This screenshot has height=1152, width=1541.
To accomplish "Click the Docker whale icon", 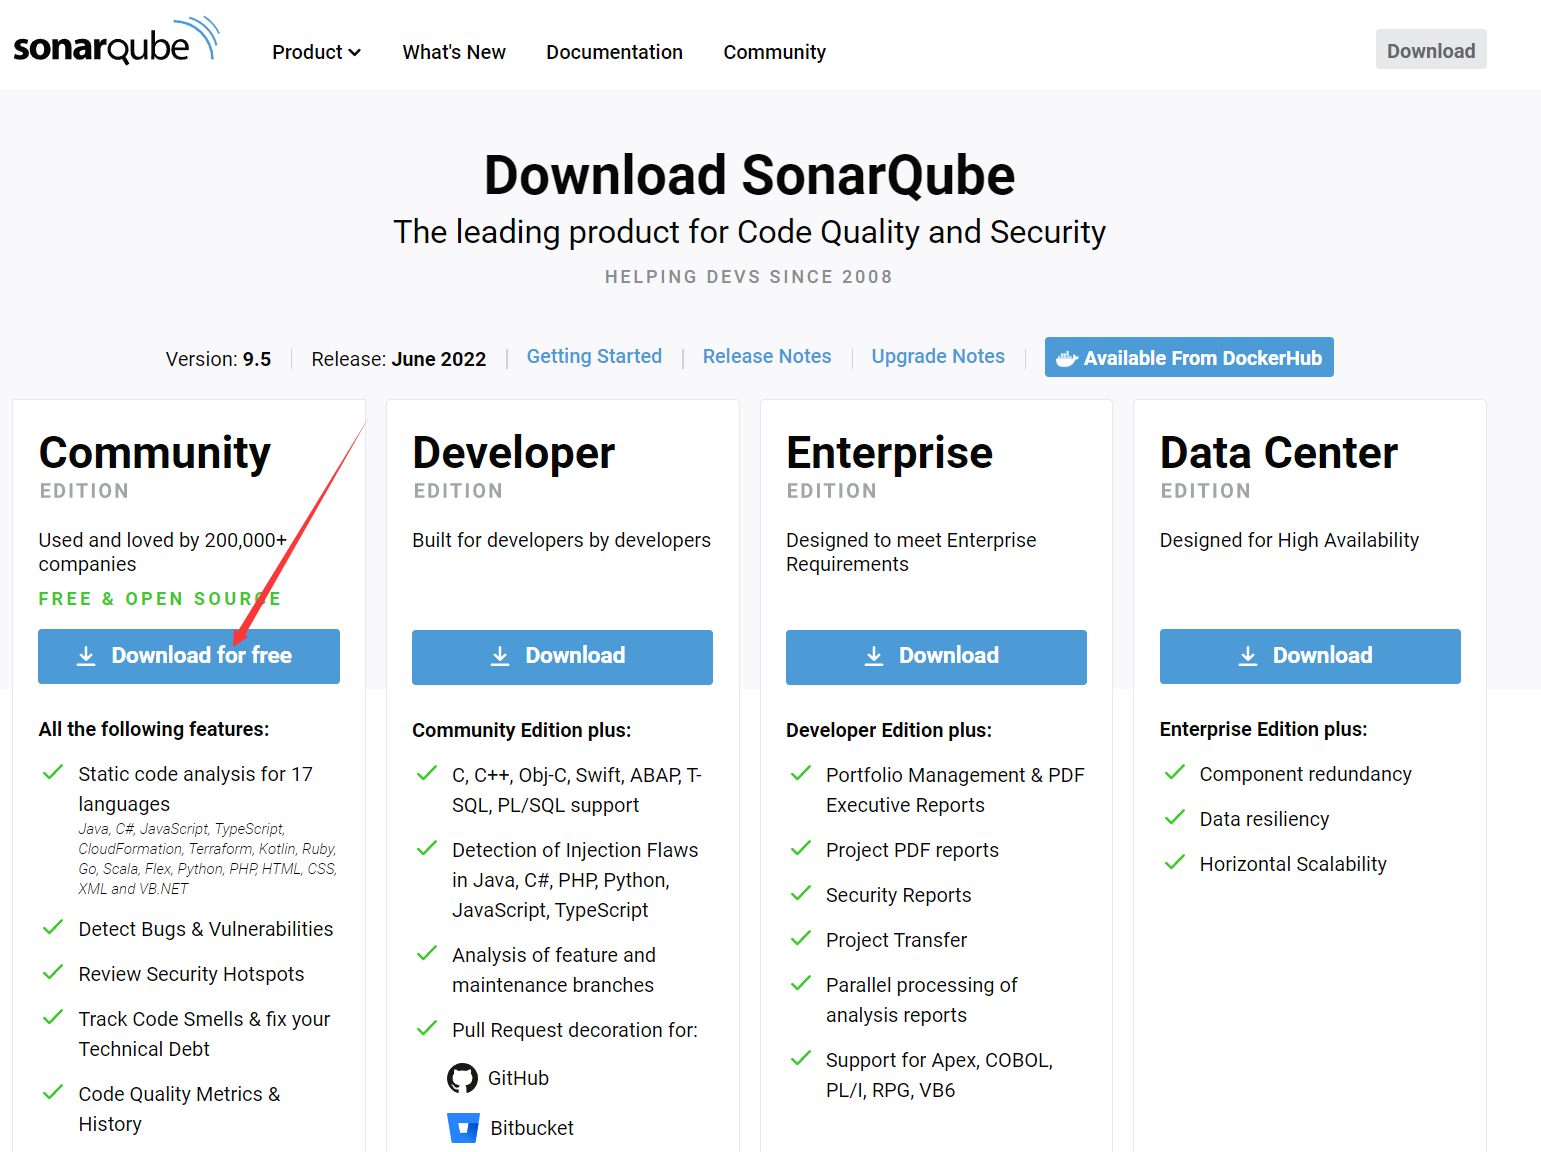I will 1067,358.
